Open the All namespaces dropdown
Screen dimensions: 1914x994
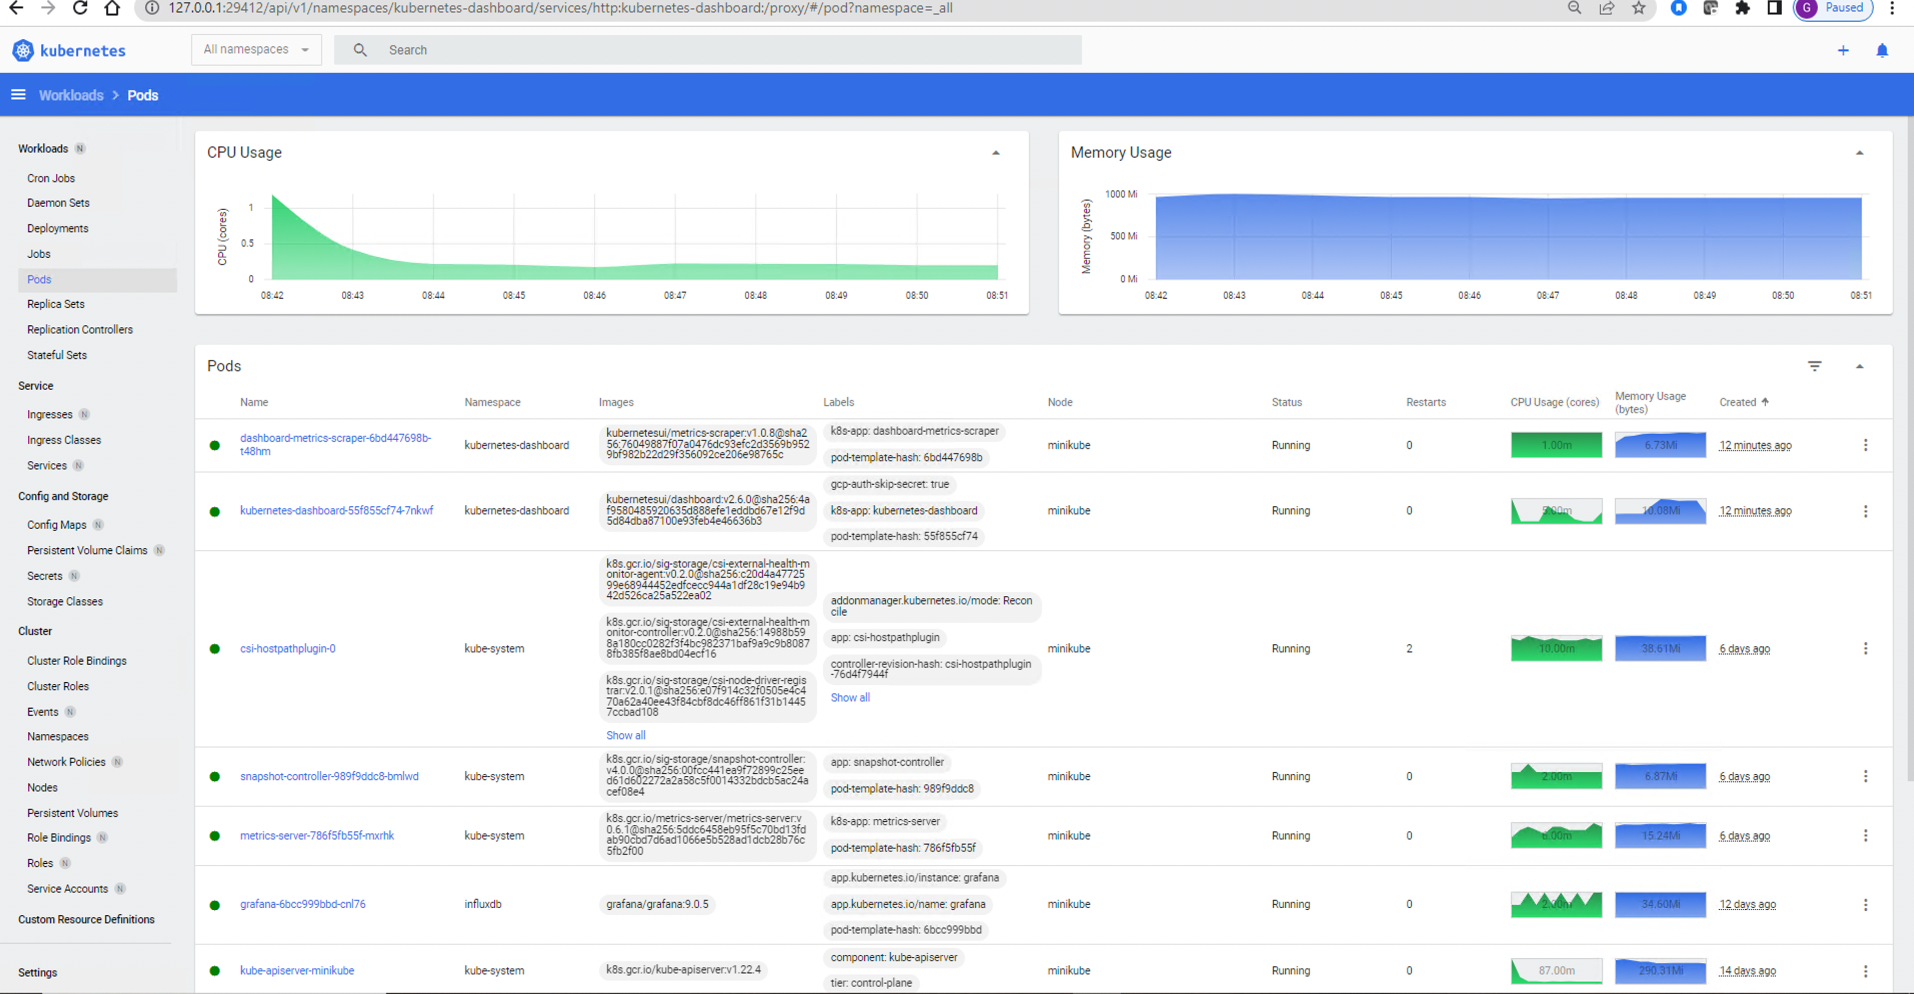point(256,49)
